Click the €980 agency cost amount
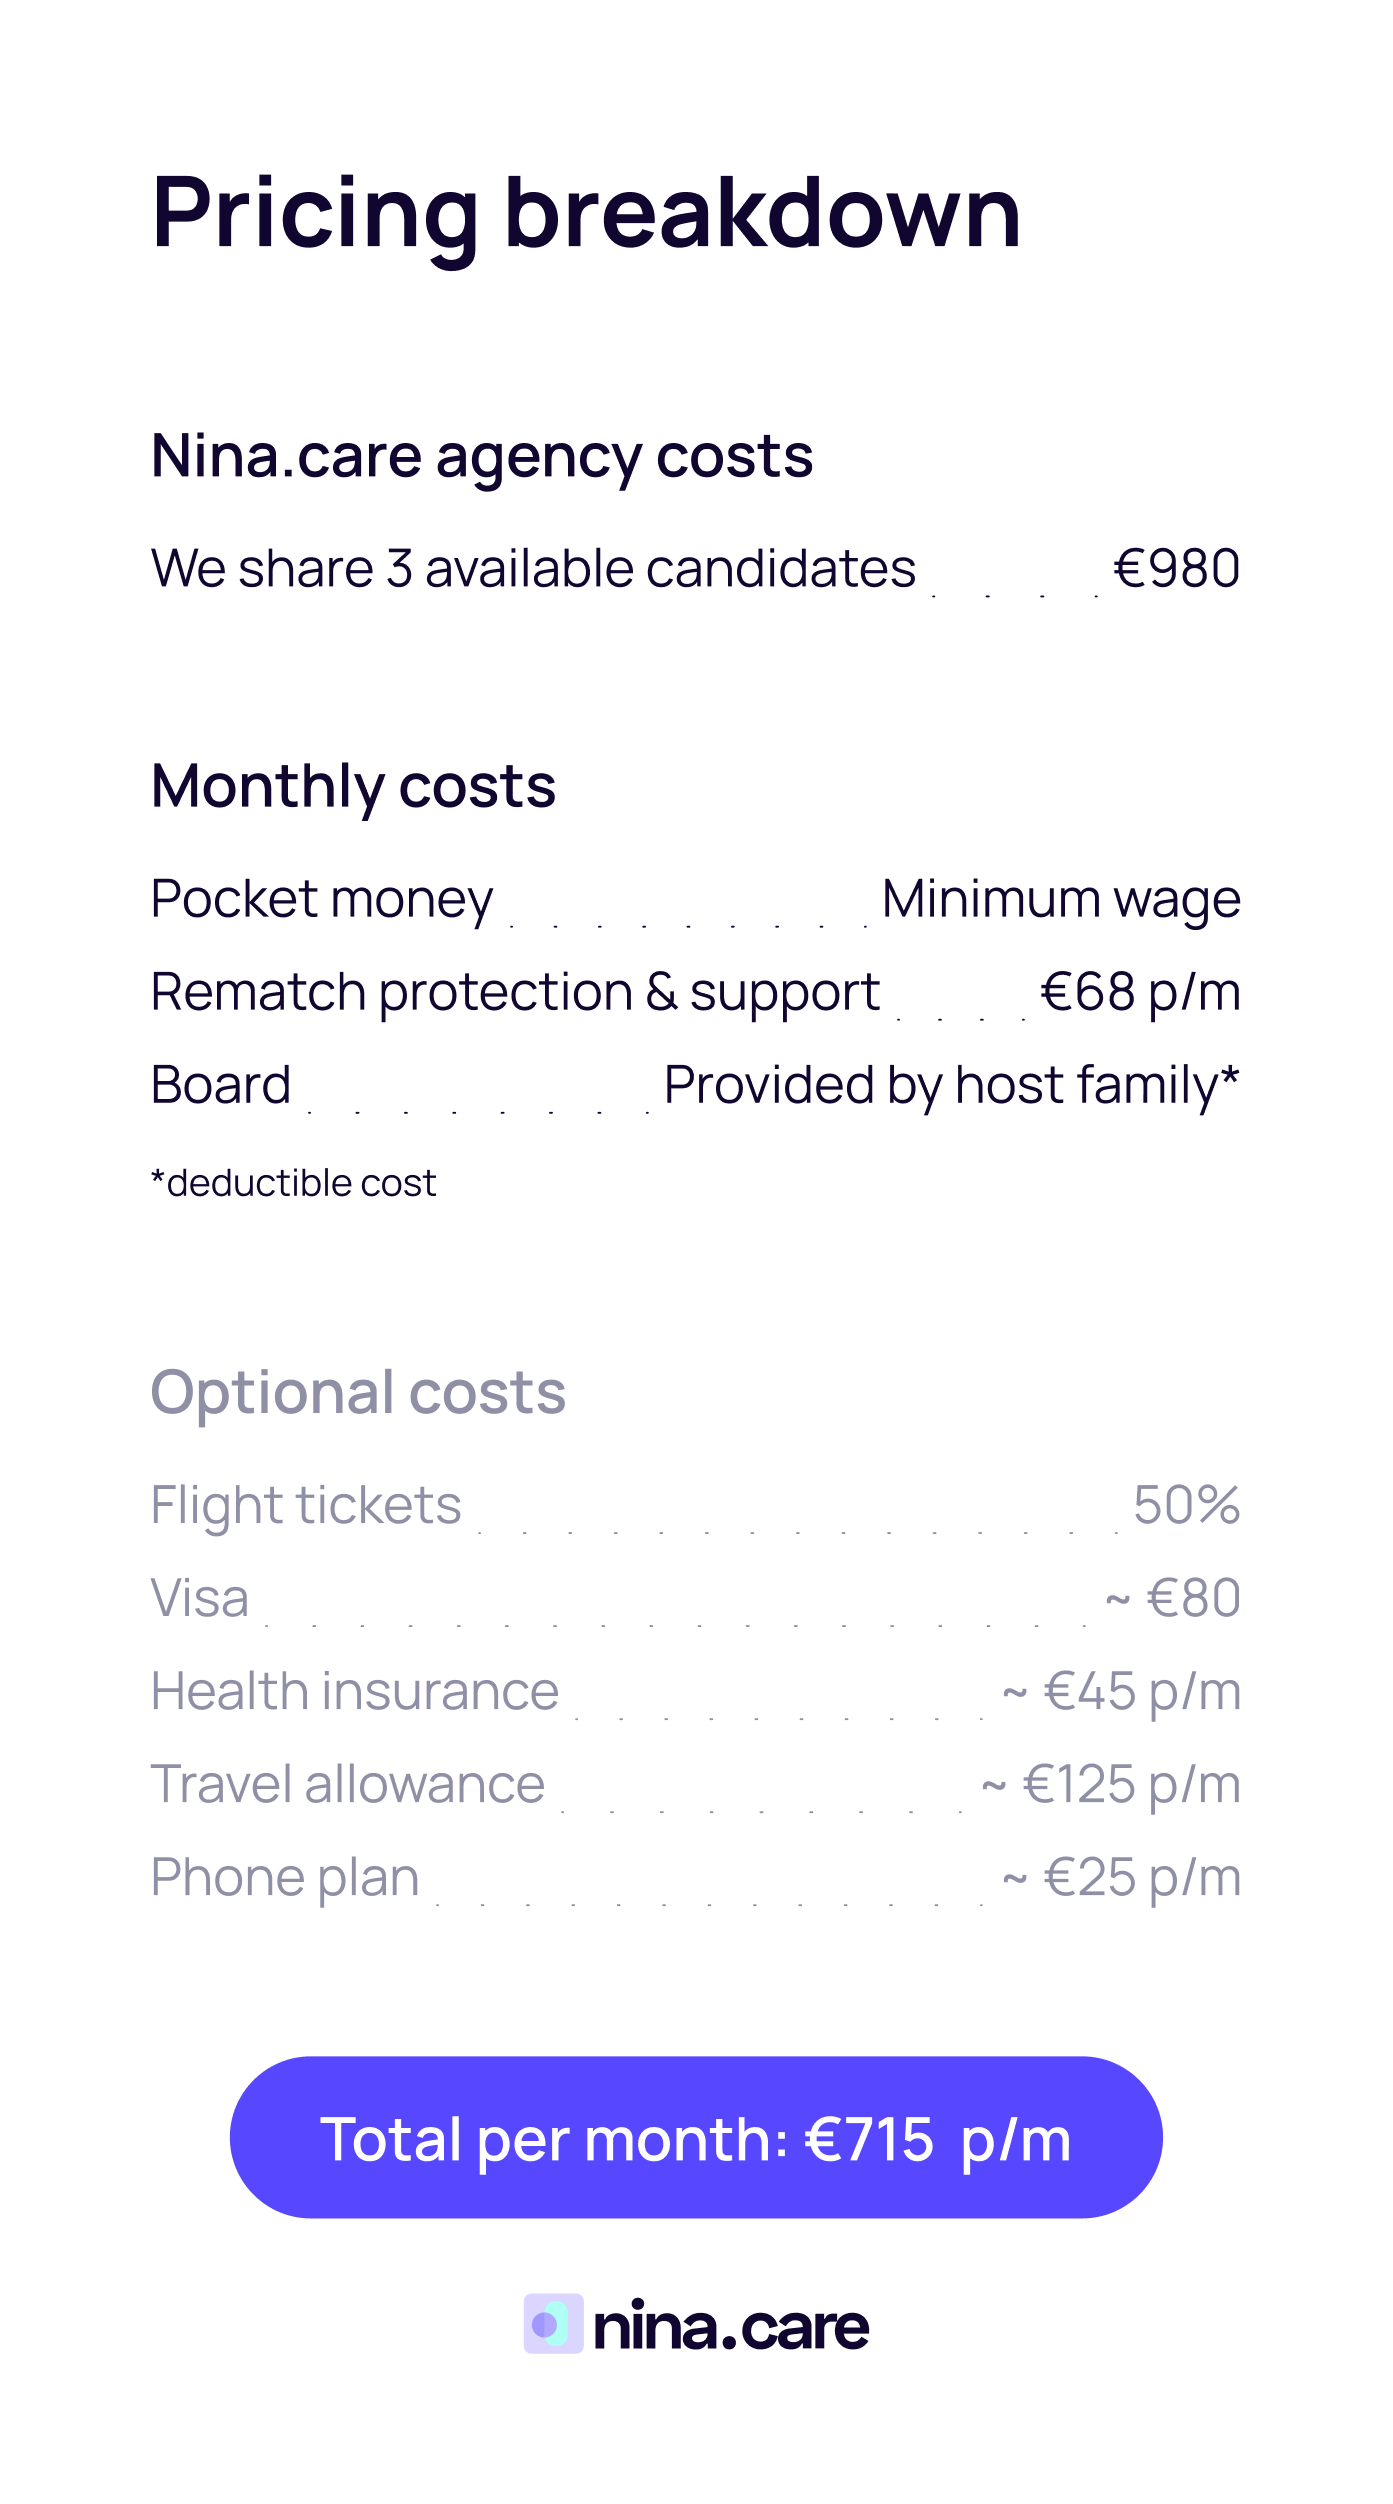1393x2504 pixels. [x=1176, y=568]
